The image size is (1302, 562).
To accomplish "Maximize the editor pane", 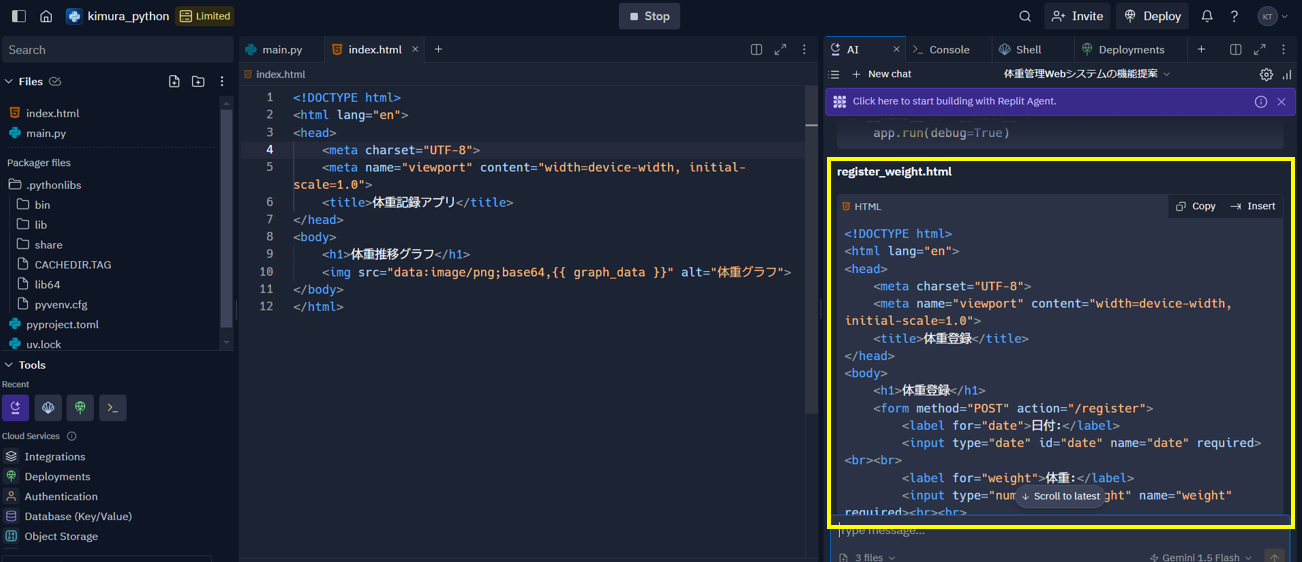I will [780, 50].
